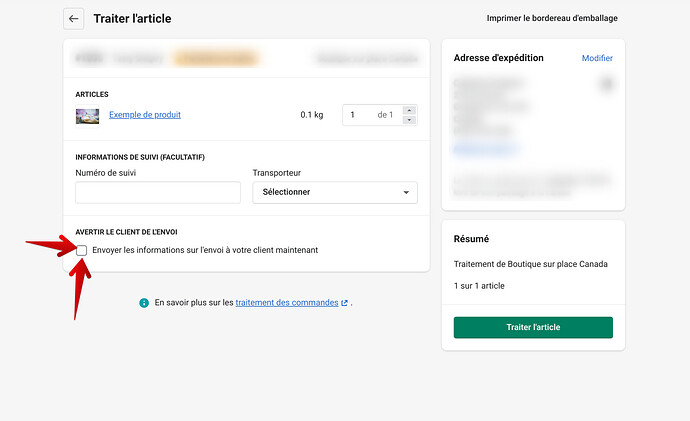Open the Exemple de produit link
The height and width of the screenshot is (421, 690).
pyautogui.click(x=145, y=115)
